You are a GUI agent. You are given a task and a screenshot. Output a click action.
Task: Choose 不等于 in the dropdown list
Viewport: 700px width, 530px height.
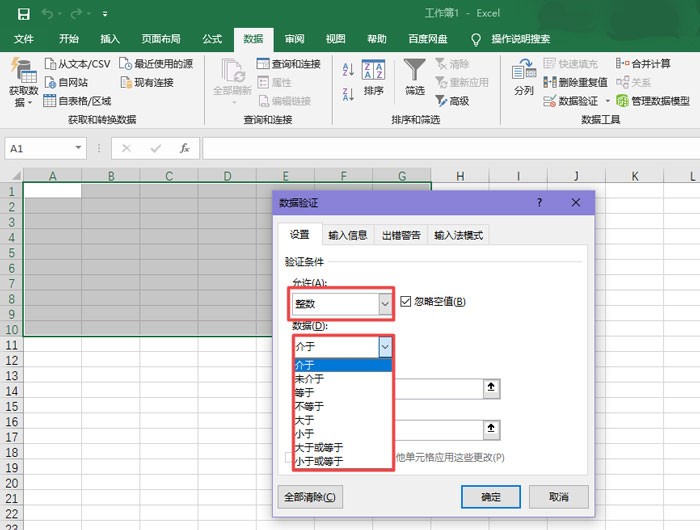coord(311,406)
